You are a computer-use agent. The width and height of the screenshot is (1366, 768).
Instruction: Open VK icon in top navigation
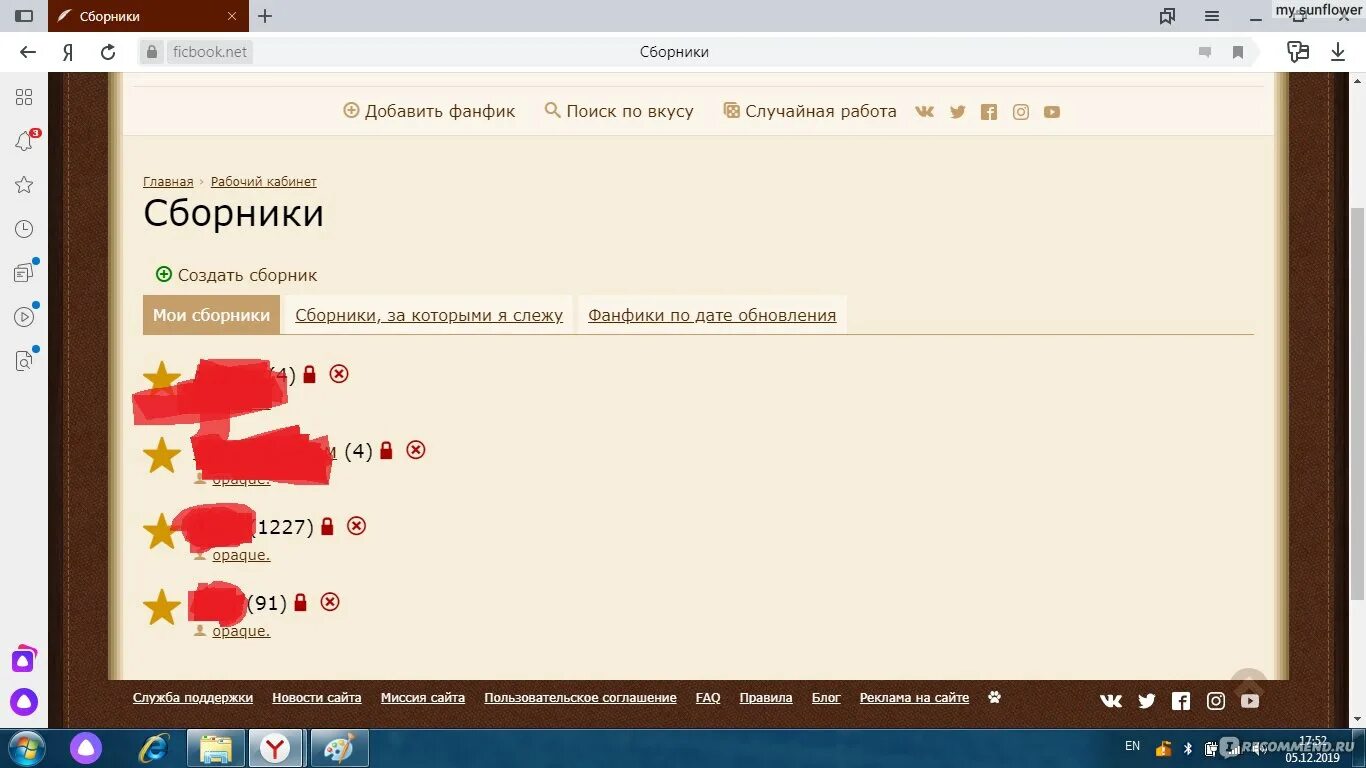(x=925, y=112)
